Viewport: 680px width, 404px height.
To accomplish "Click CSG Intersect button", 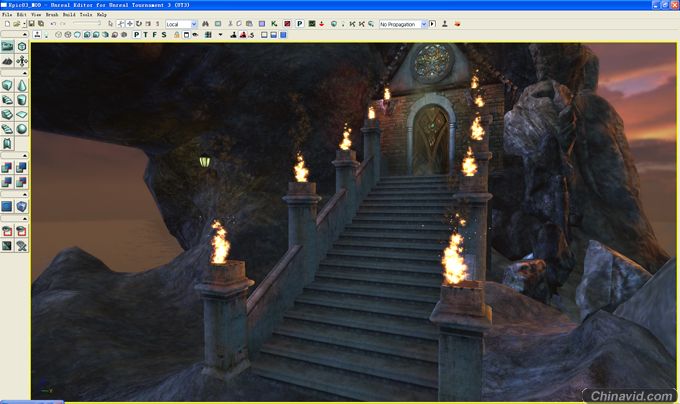I will 7,182.
